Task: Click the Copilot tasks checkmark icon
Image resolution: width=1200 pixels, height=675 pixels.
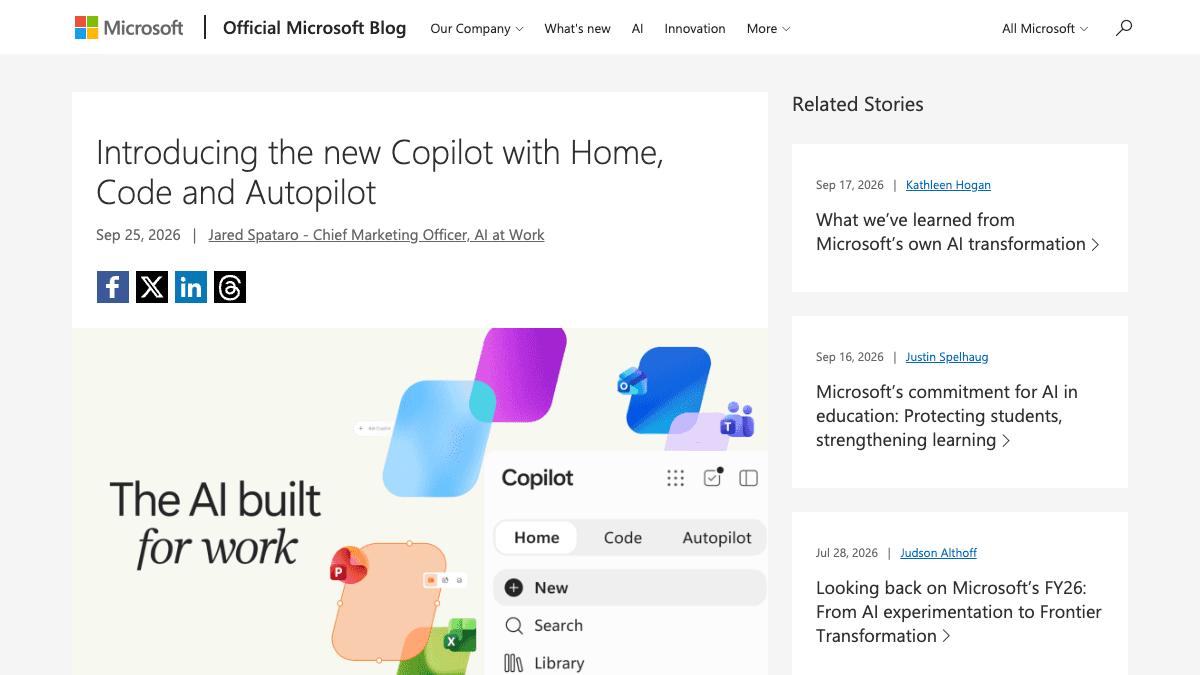Action: pyautogui.click(x=713, y=477)
